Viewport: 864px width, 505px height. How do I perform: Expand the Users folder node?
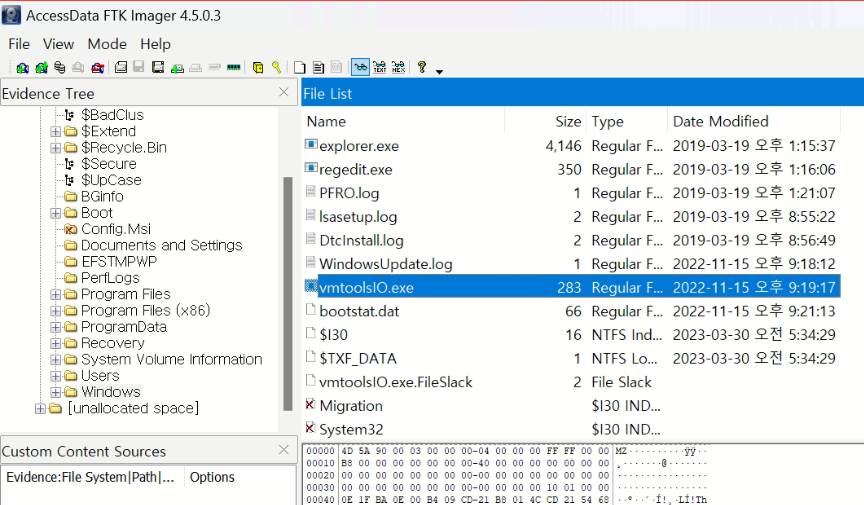(56, 376)
